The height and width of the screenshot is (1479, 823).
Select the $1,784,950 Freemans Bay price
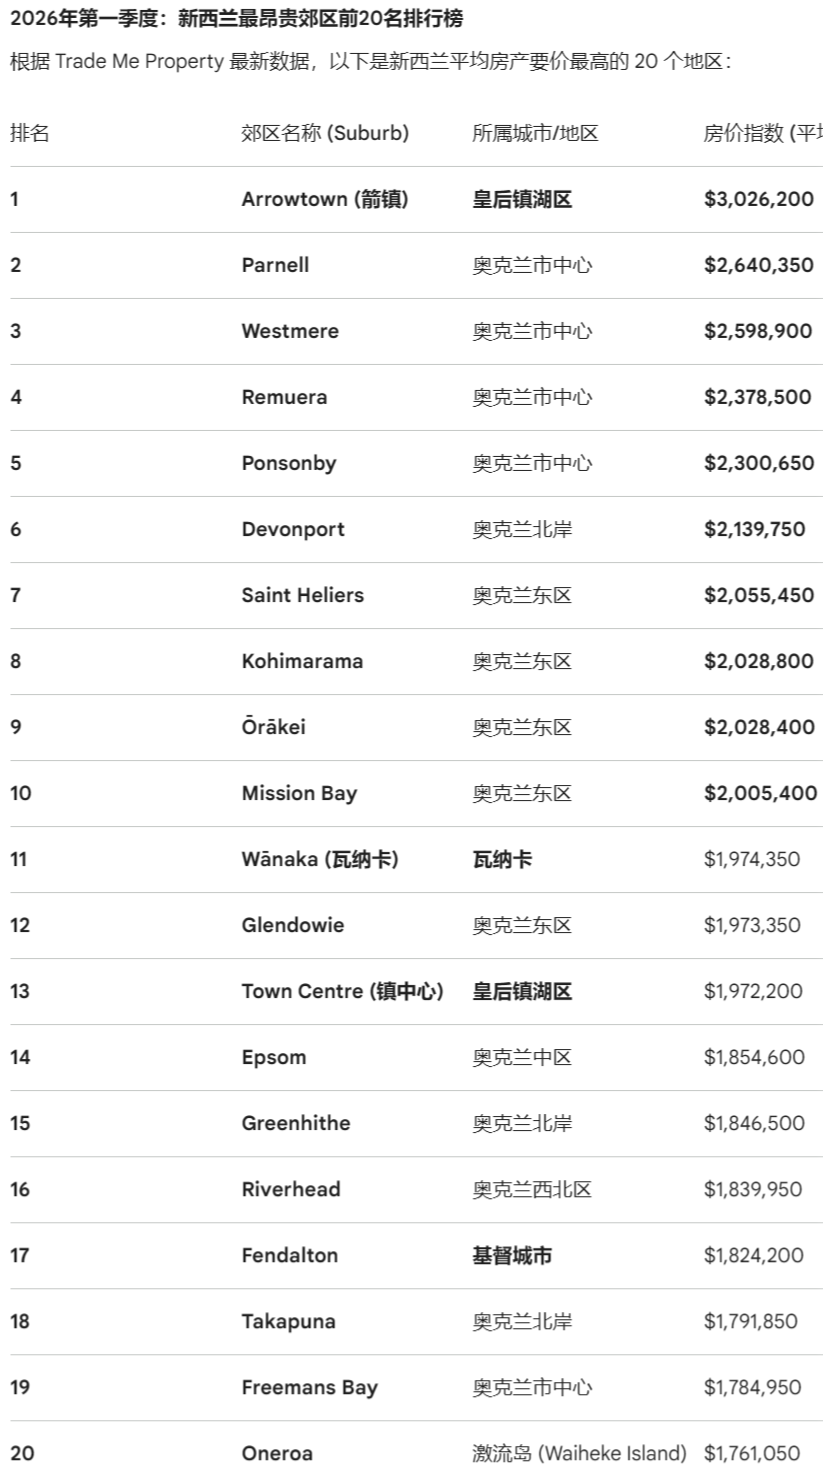751,1387
